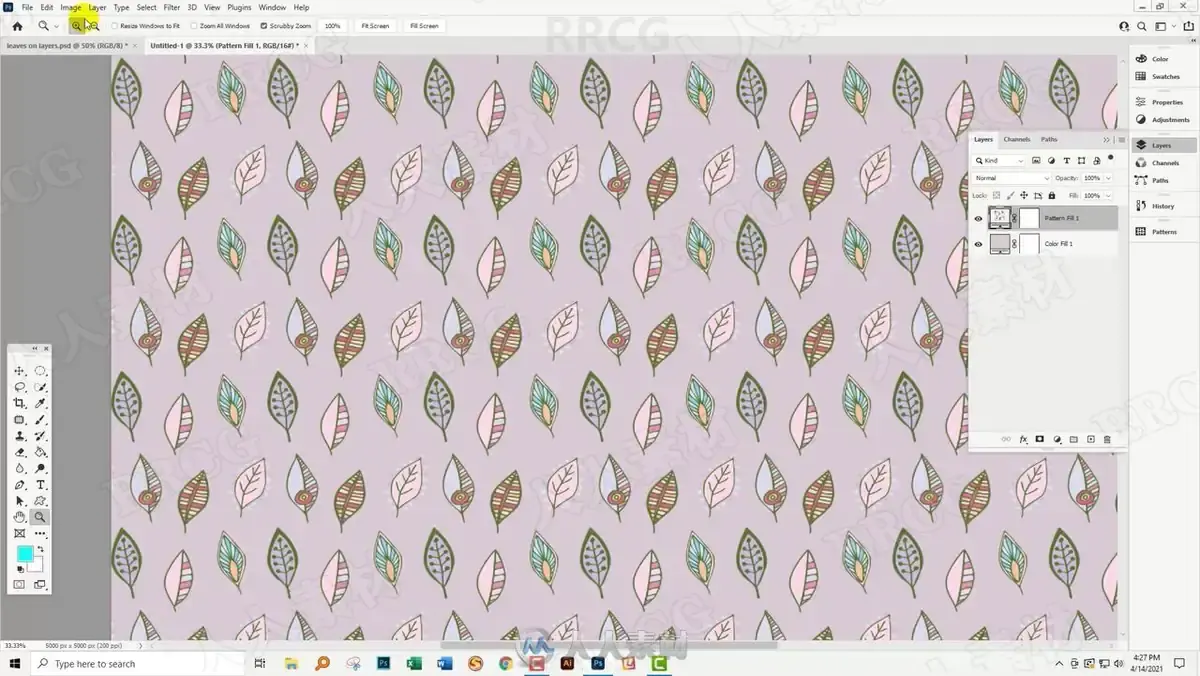Swap foreground and background colors
1200x676 pixels.
41,549
